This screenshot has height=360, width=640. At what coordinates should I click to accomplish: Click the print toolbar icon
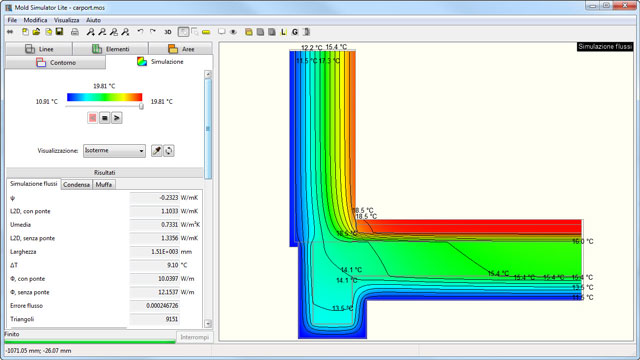(x=75, y=32)
